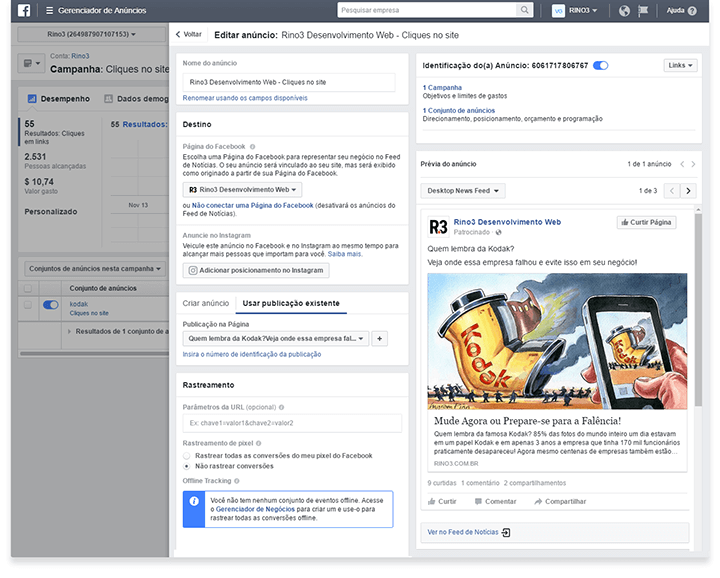Click the info icon next to Rastreamento de pixel

tap(259, 443)
